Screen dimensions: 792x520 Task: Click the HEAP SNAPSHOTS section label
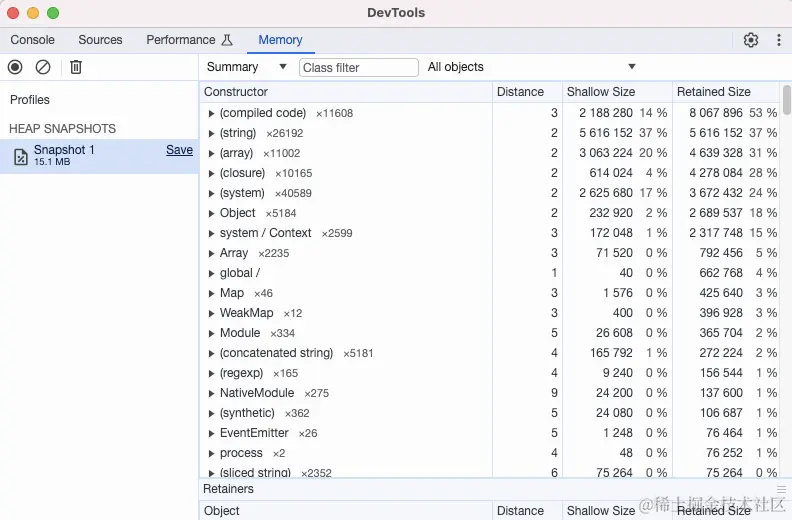(63, 129)
